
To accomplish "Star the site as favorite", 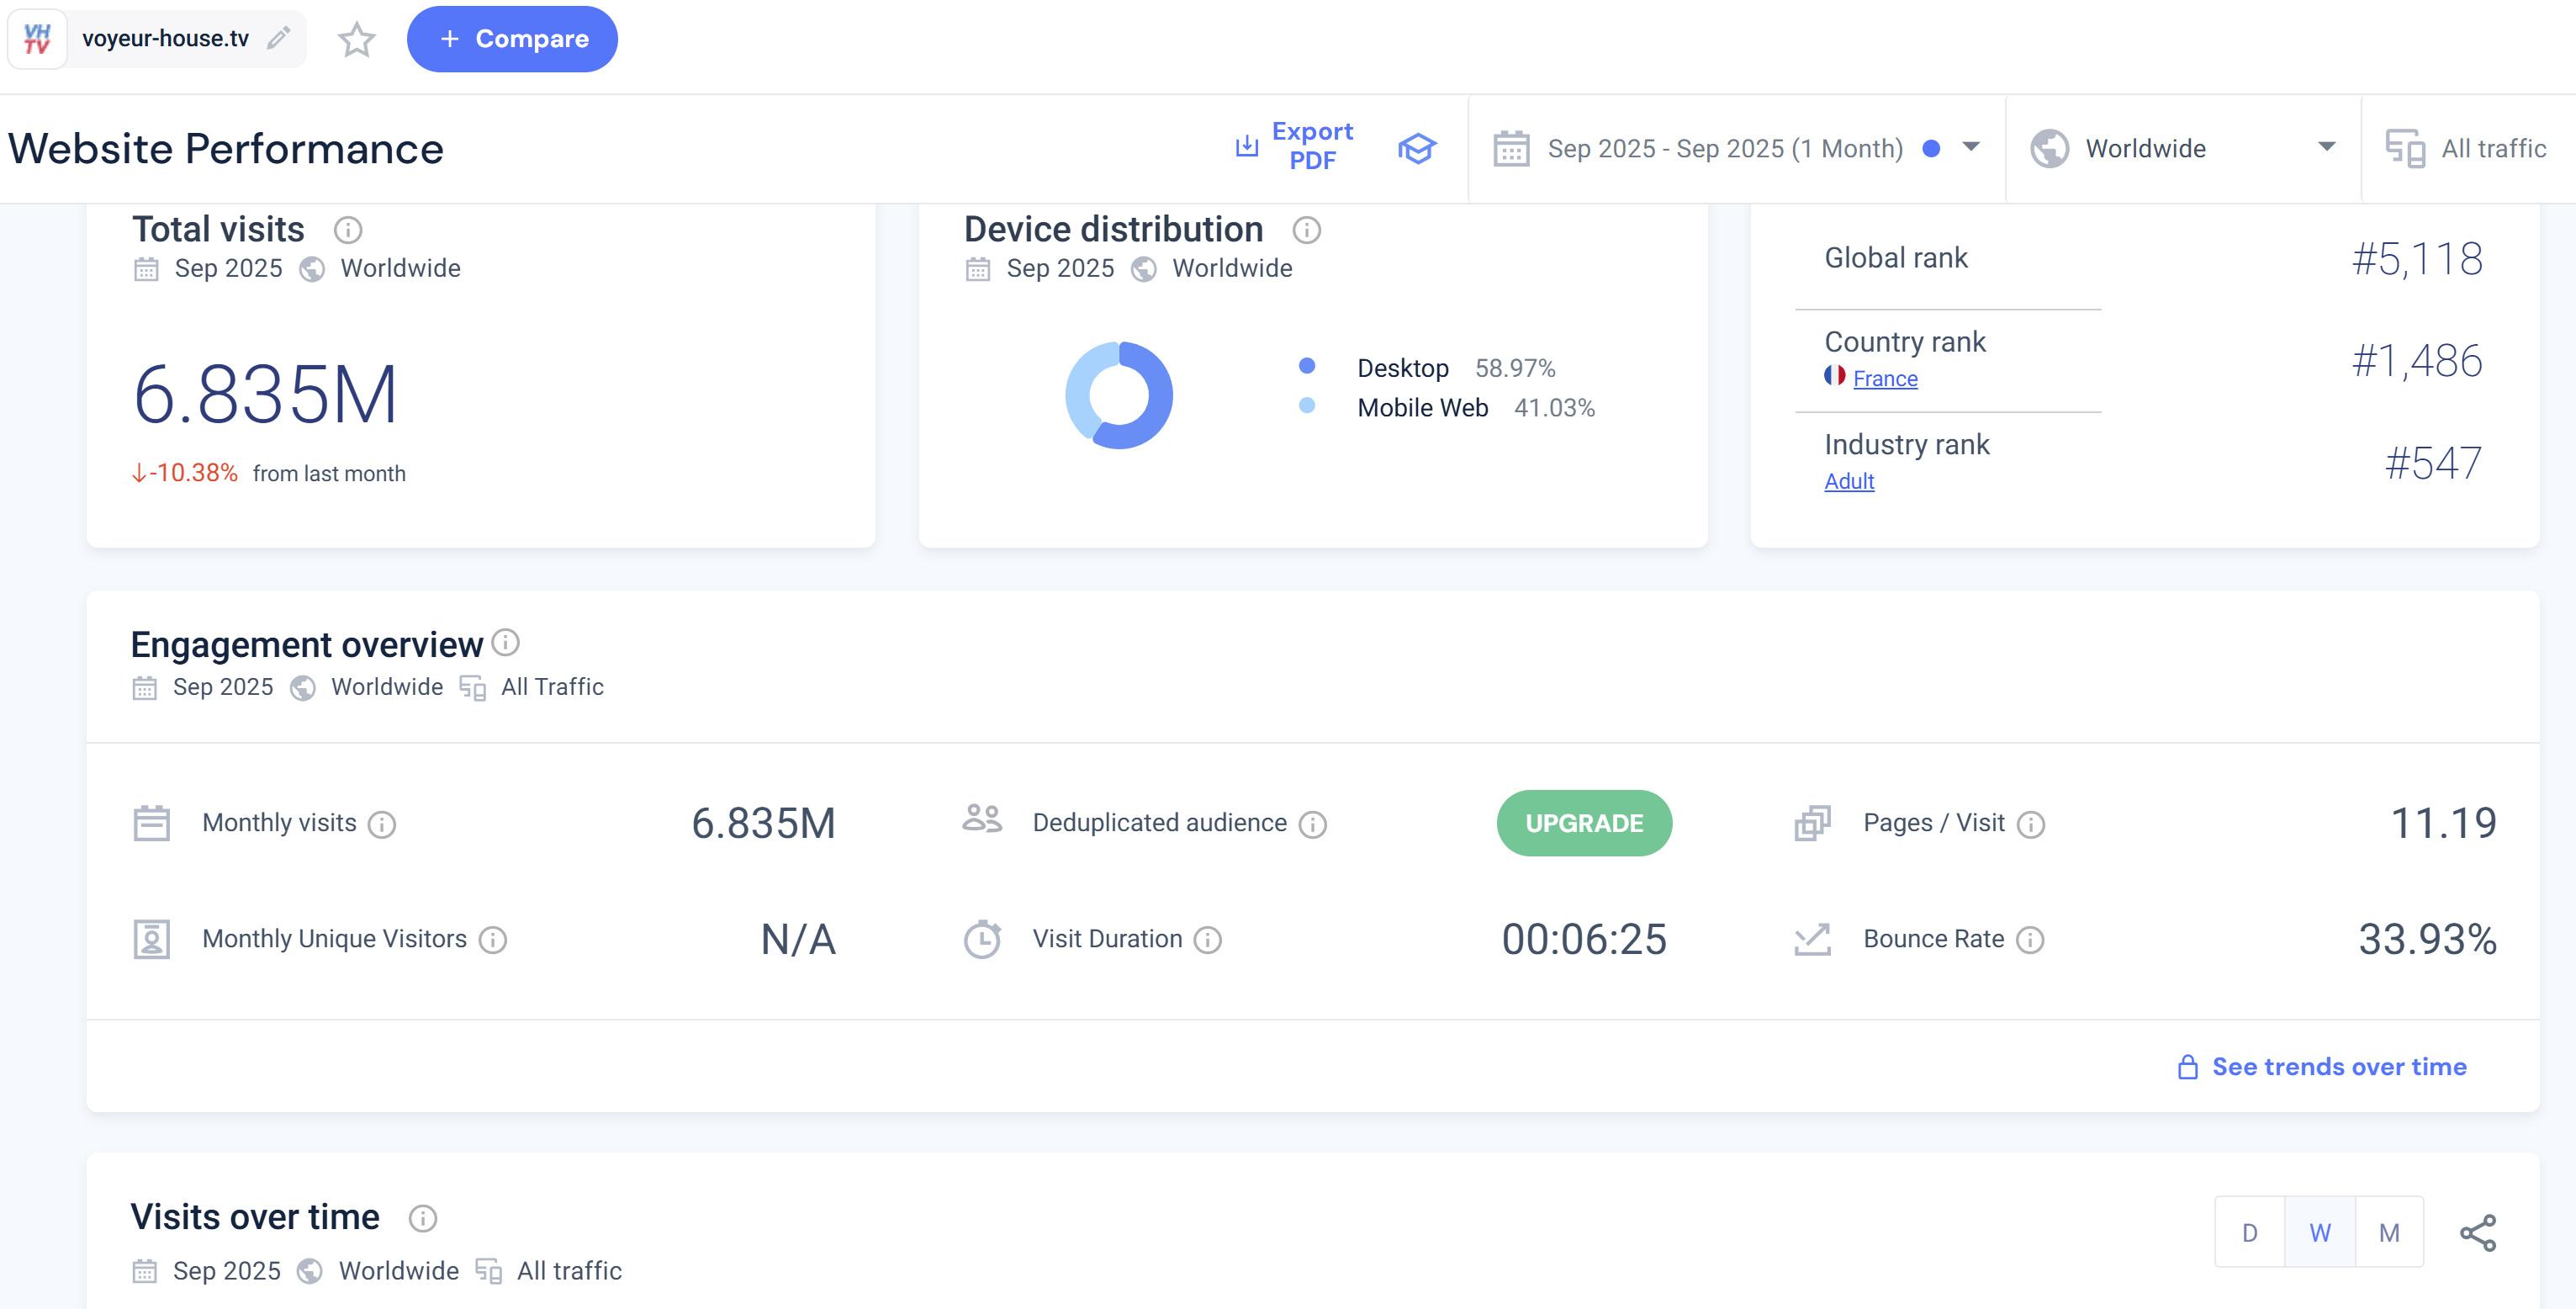I will (x=356, y=39).
